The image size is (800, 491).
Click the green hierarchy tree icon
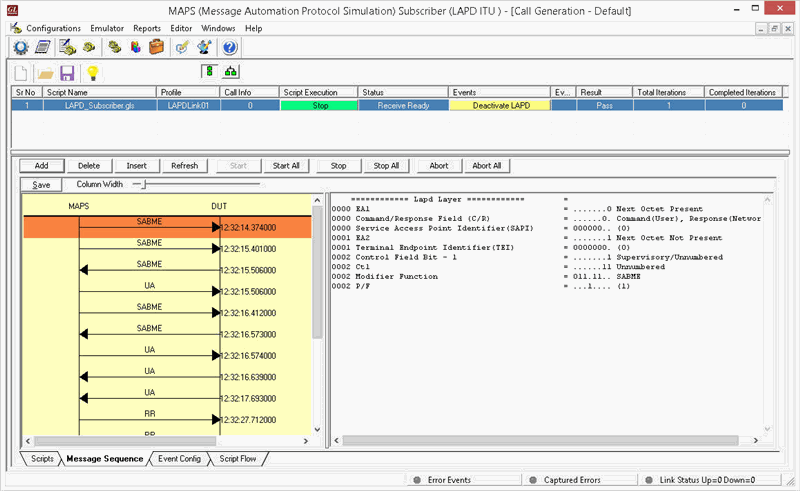[231, 71]
